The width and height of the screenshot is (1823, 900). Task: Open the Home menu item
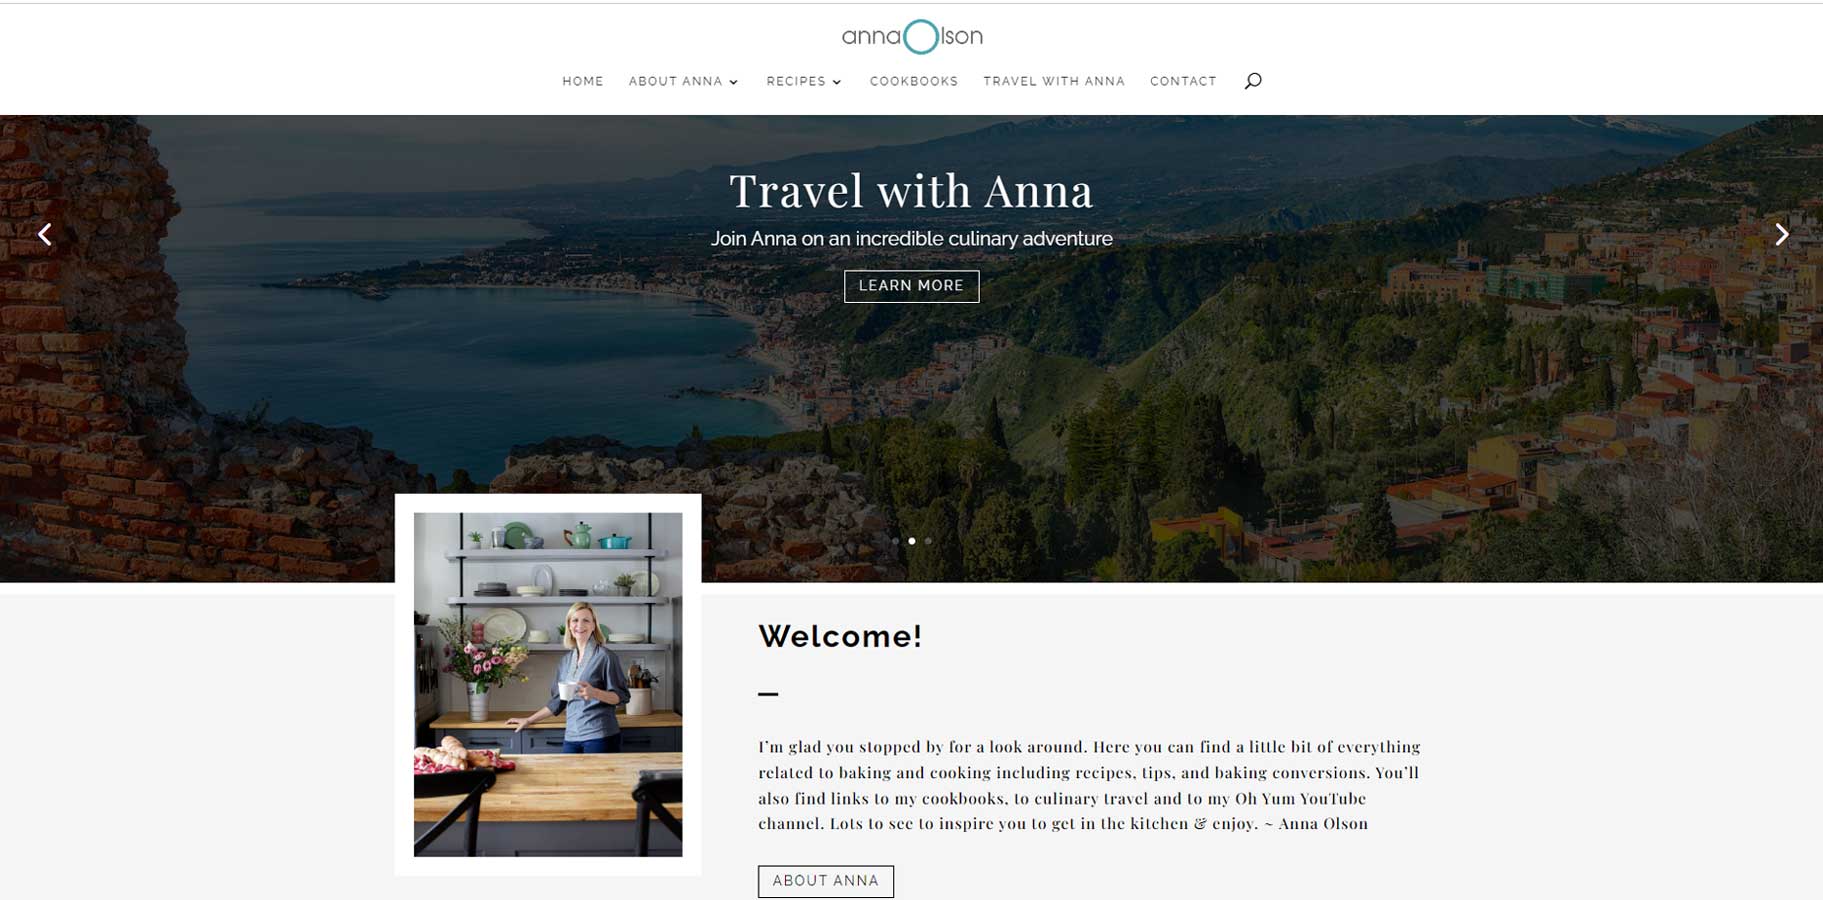[x=583, y=81]
